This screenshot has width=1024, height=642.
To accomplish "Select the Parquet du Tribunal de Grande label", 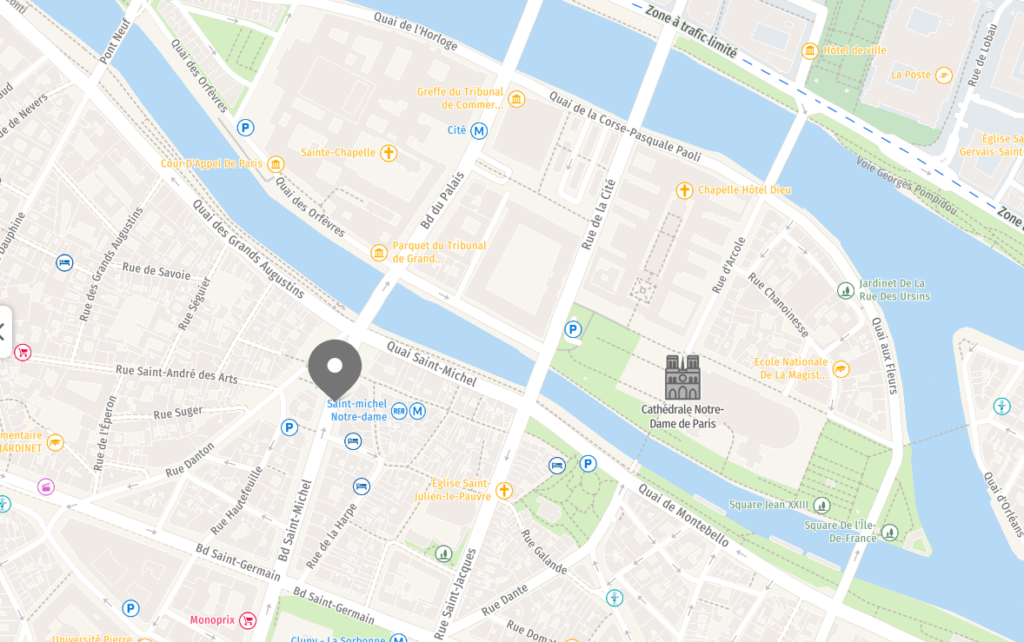I will point(439,252).
